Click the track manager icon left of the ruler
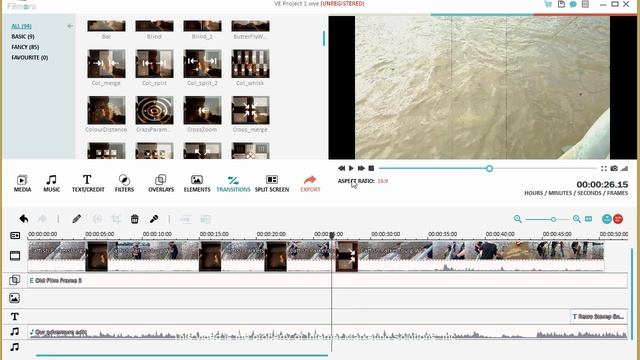 tap(15, 236)
